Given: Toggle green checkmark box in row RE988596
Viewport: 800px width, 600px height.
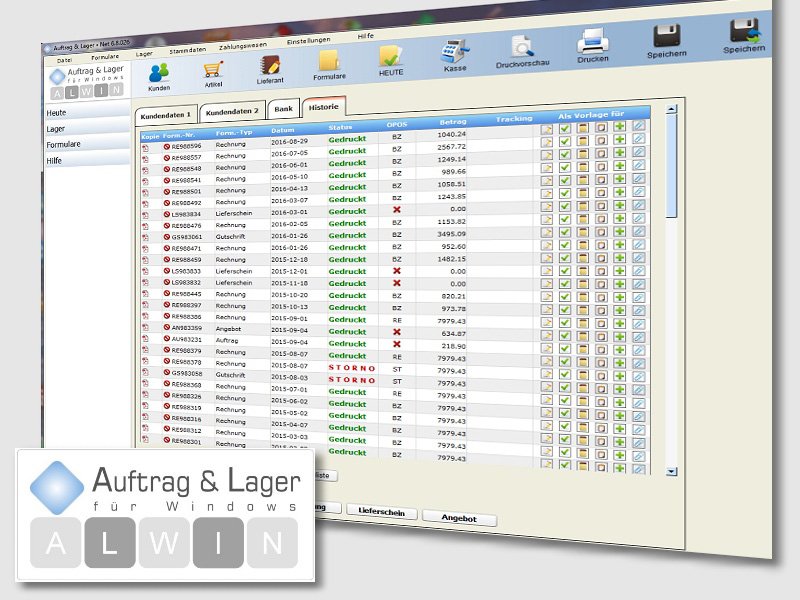Looking at the screenshot, I should pos(565,128).
